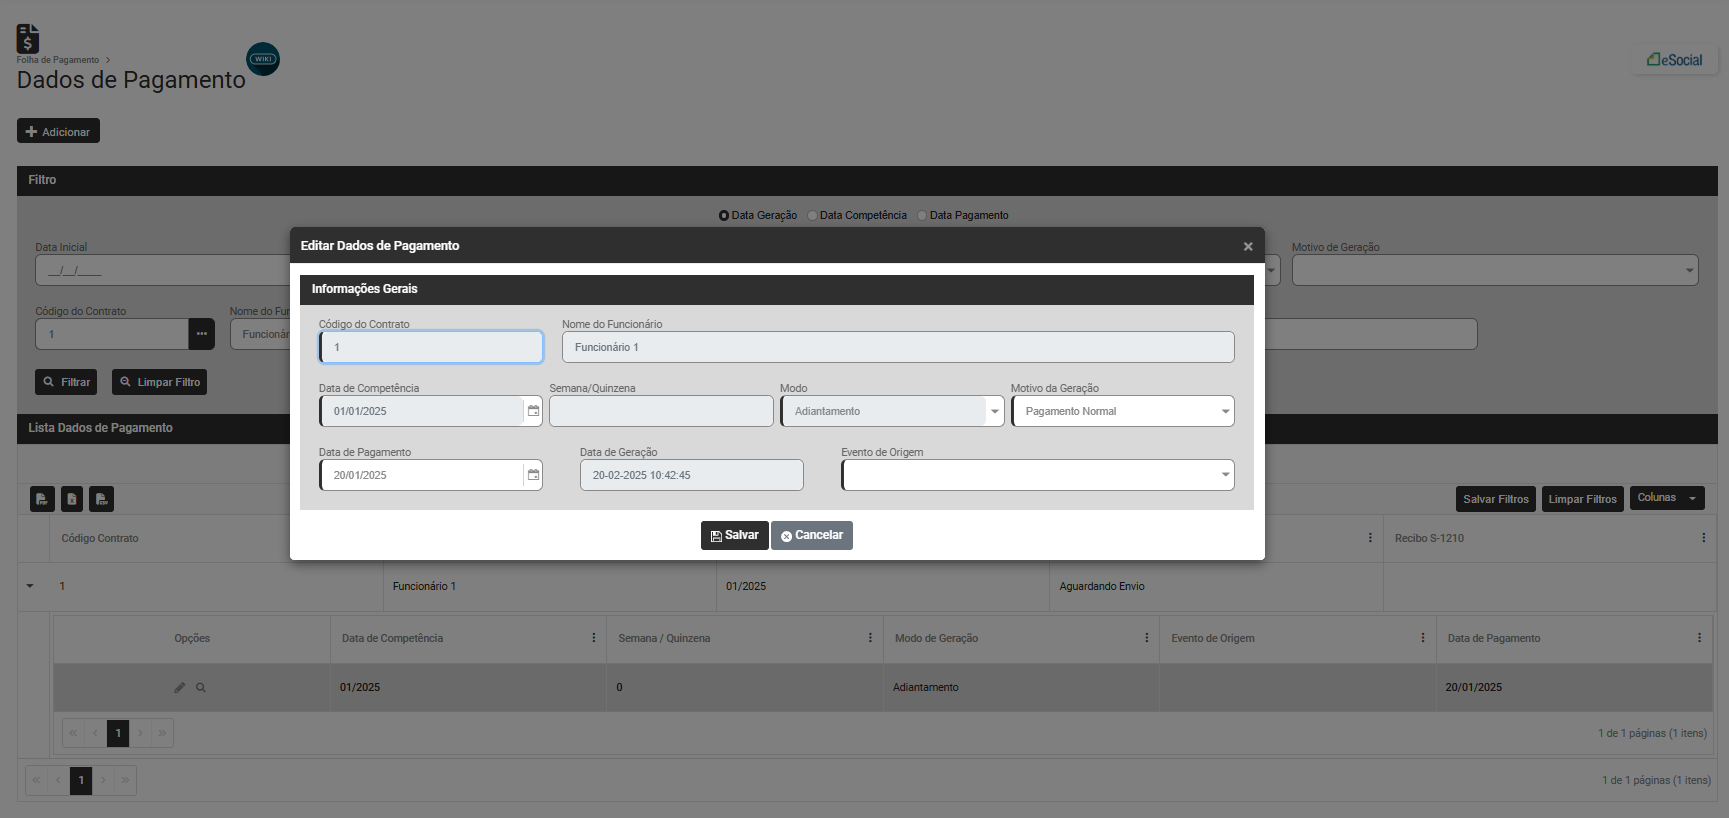Viewport: 1729px width, 818px height.
Task: Select the Data Geração radio button
Action: click(724, 216)
